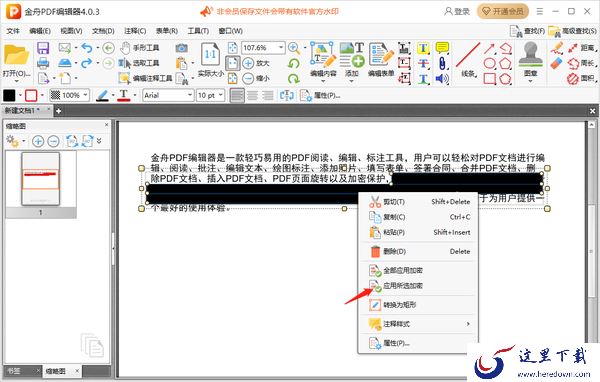Choose 删除(D) in context menu

[418, 251]
